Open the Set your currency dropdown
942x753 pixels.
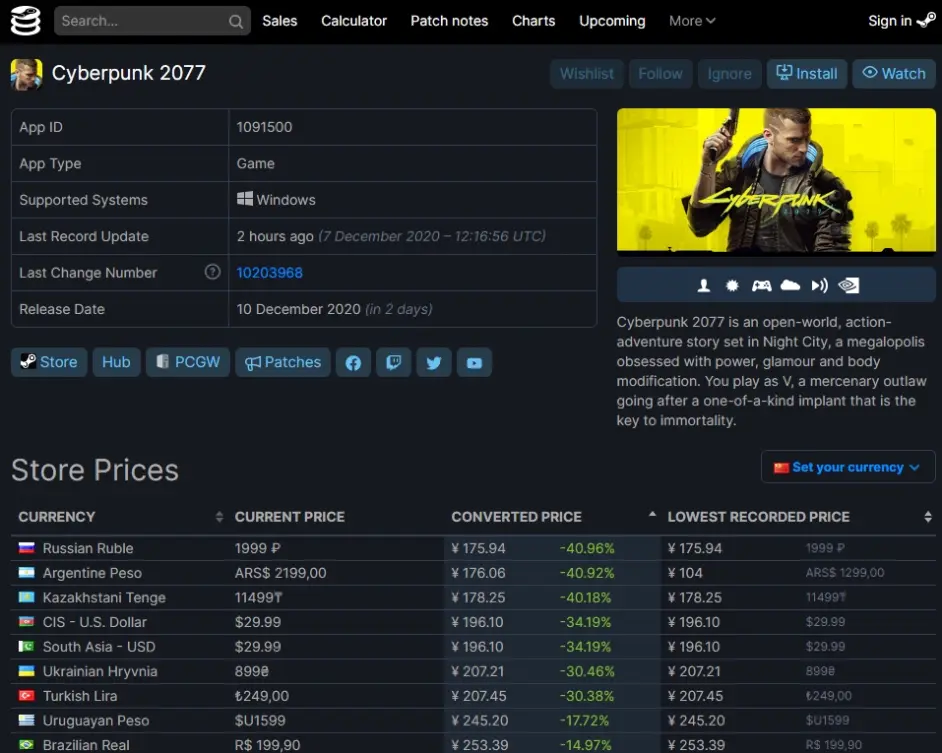848,467
